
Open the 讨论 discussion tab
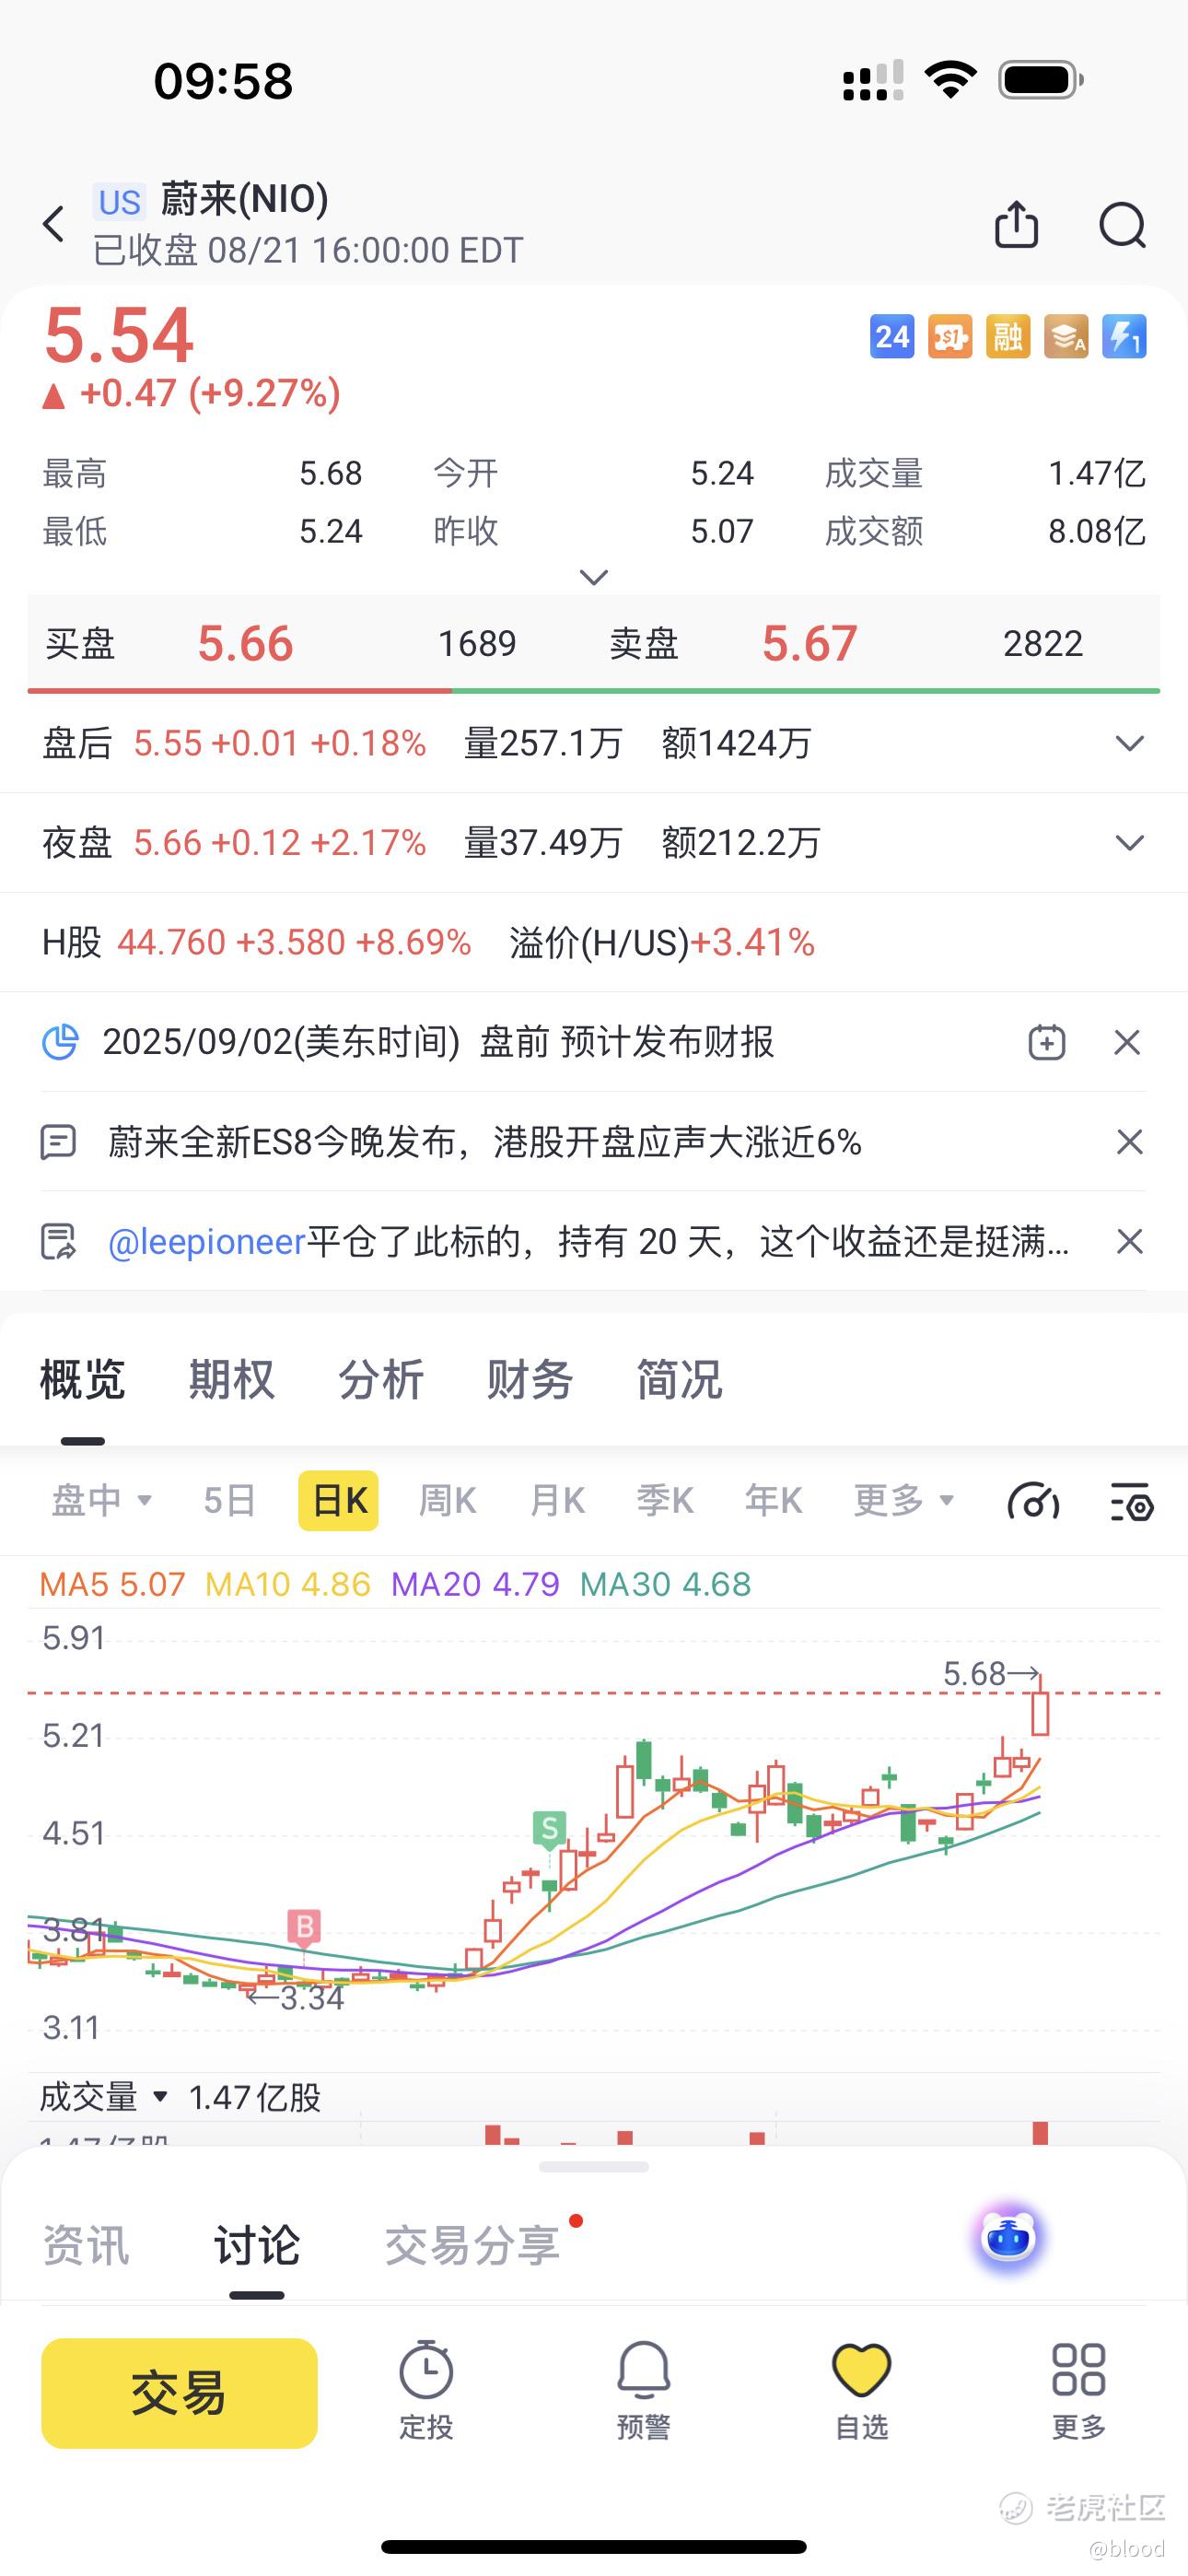[x=256, y=2245]
